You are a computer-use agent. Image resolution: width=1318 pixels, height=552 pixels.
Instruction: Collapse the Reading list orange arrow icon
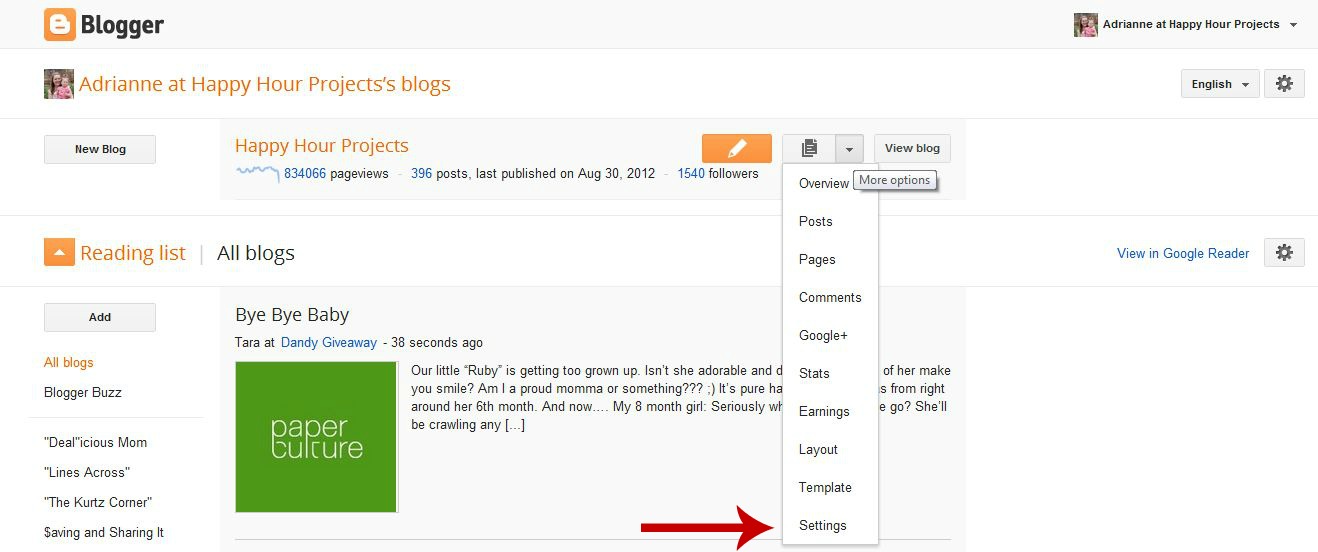point(59,253)
